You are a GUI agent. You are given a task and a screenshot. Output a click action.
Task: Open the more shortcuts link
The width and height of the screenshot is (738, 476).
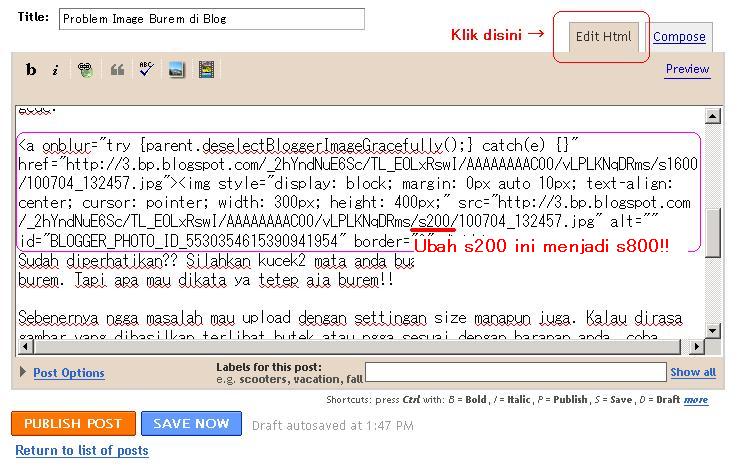696,400
